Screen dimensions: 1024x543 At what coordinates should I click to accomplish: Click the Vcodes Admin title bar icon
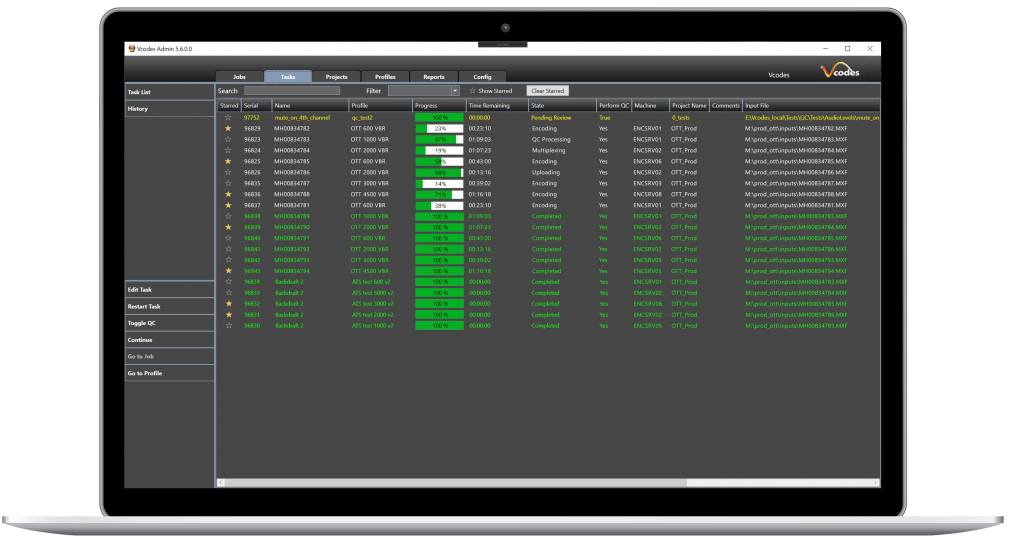[131, 49]
